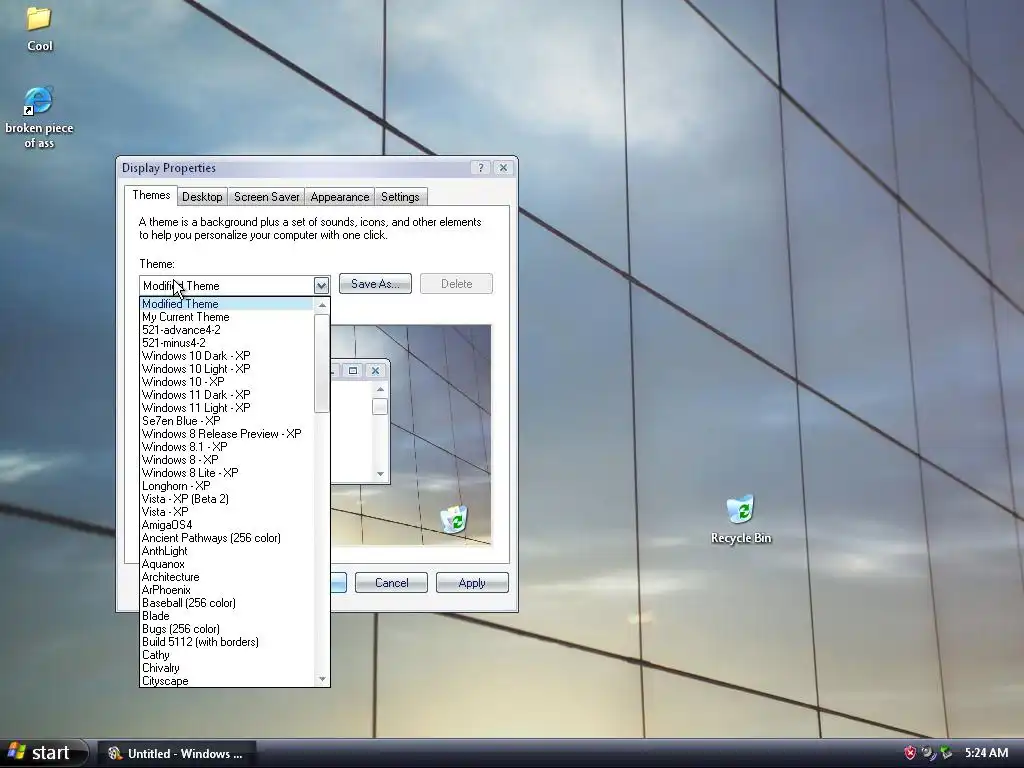The image size is (1024, 768).
Task: Open the Appearance tab
Action: coord(340,197)
